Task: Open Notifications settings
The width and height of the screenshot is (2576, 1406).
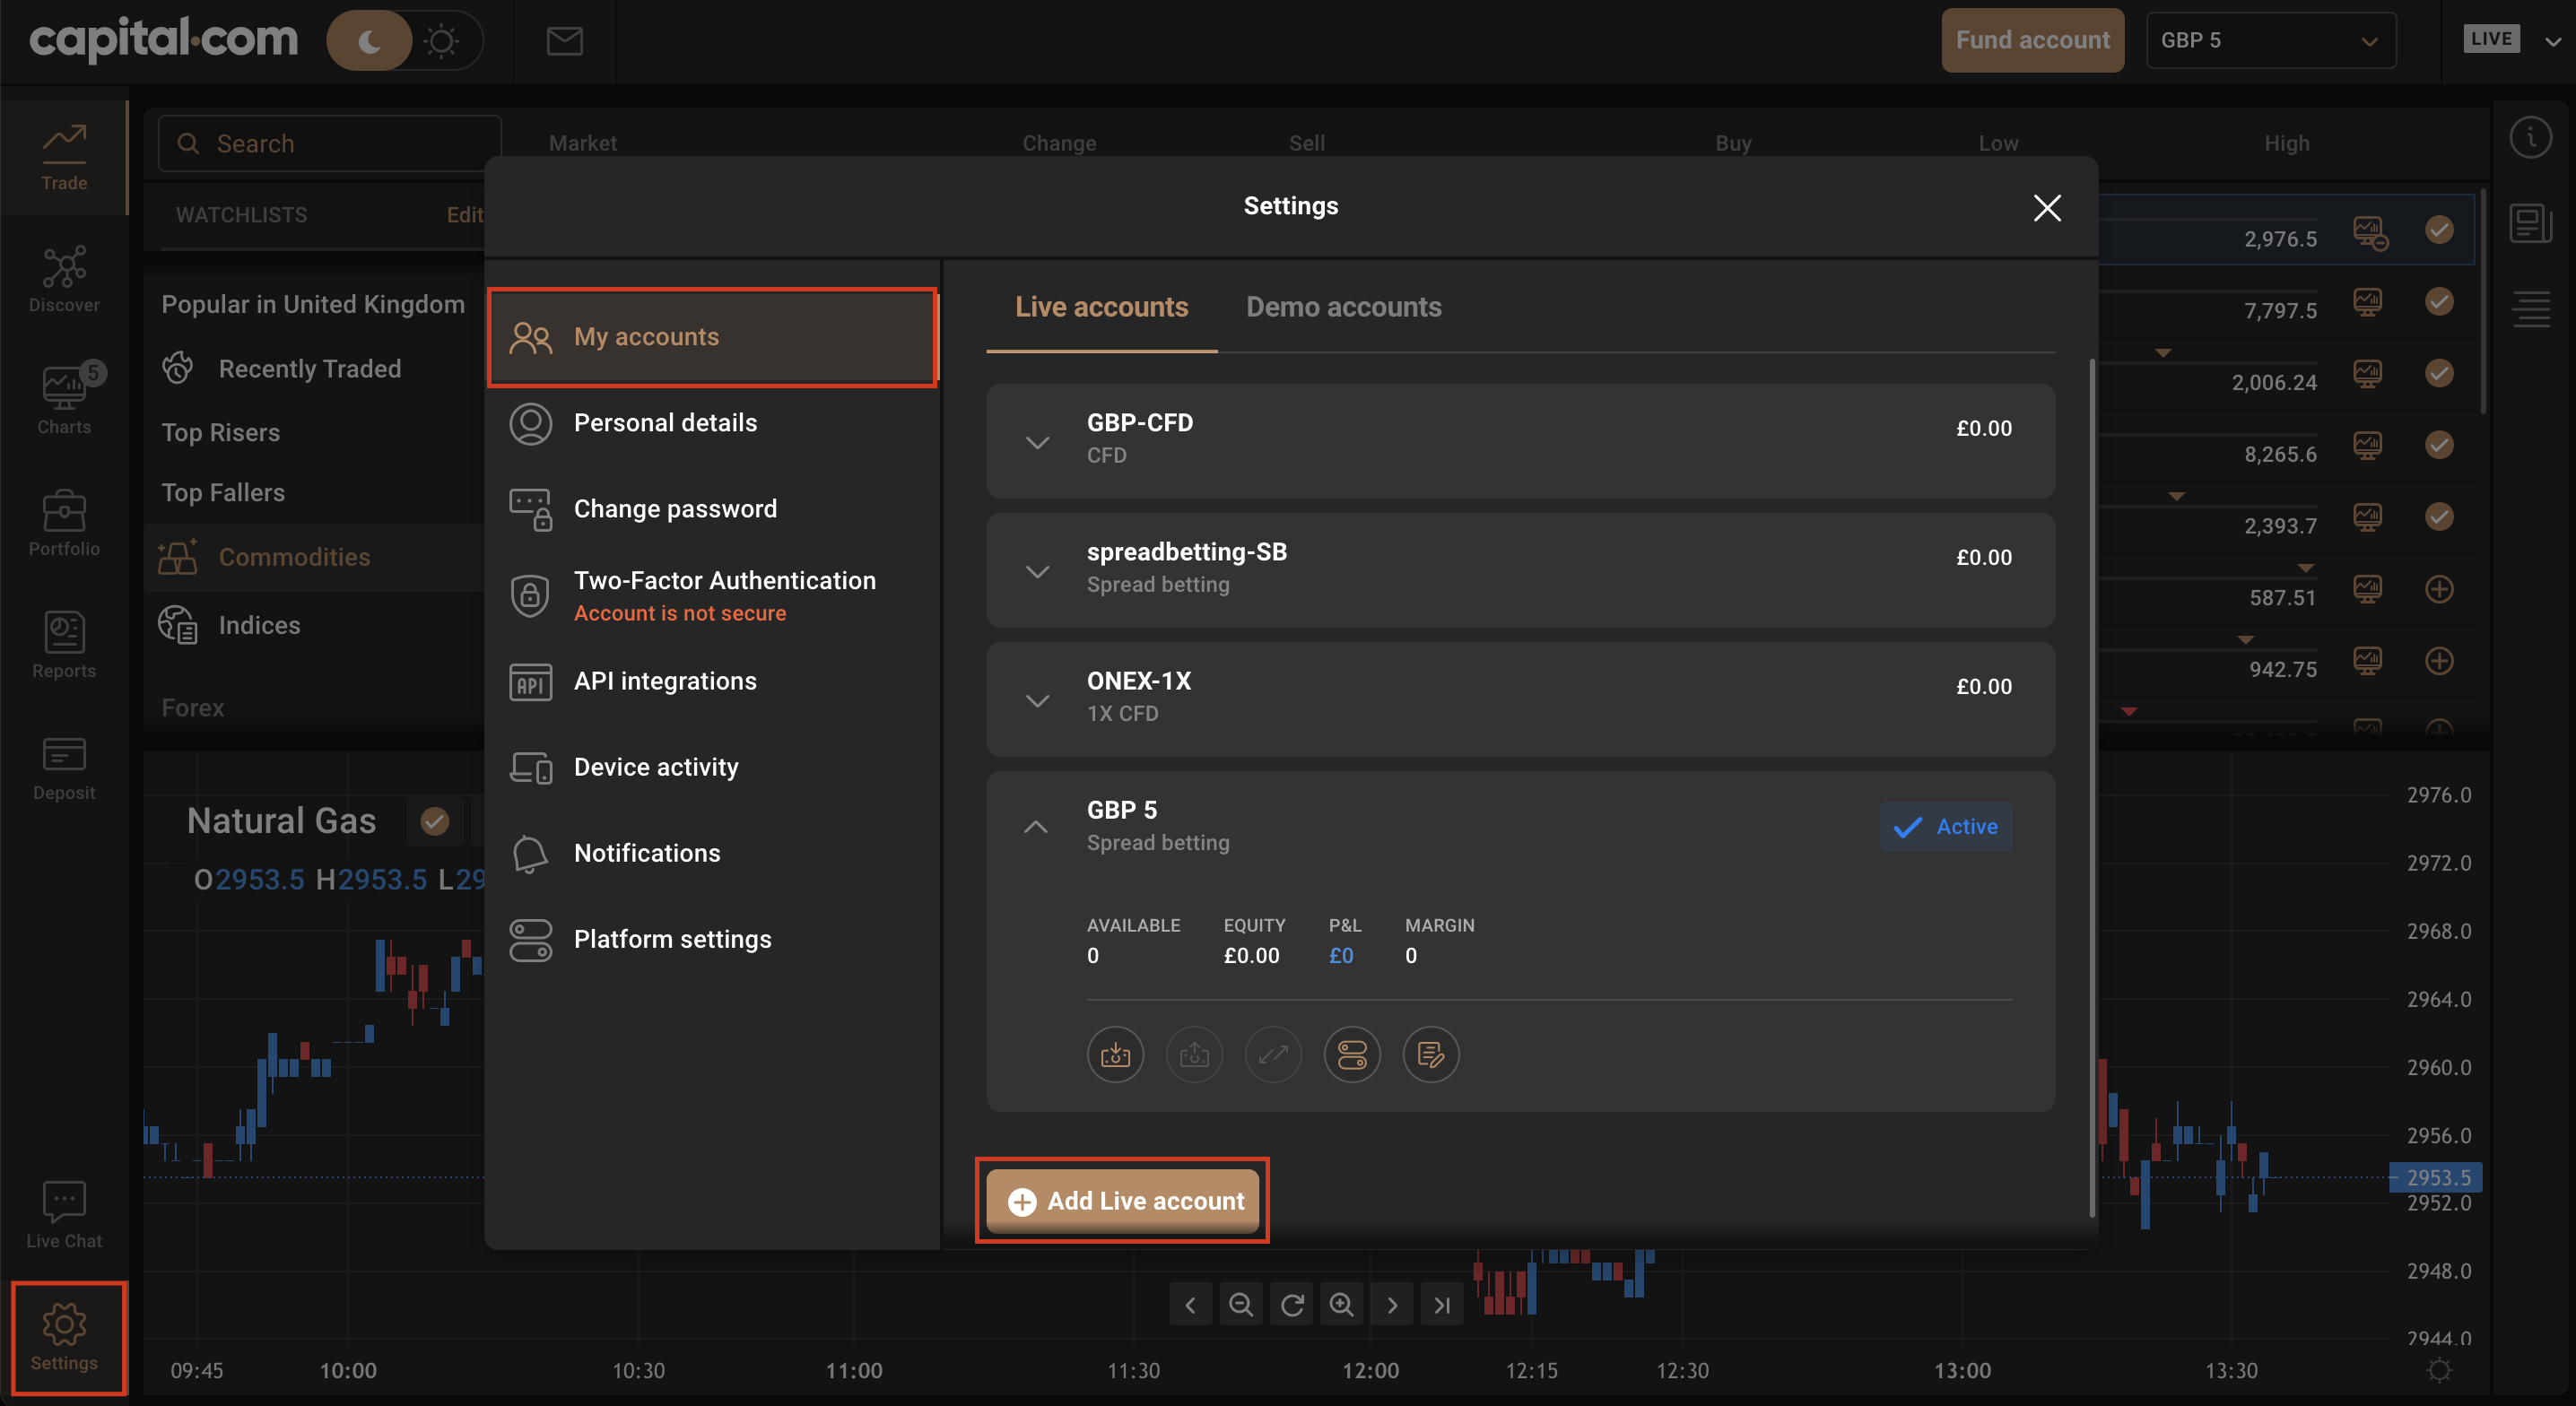Action: tap(712, 853)
